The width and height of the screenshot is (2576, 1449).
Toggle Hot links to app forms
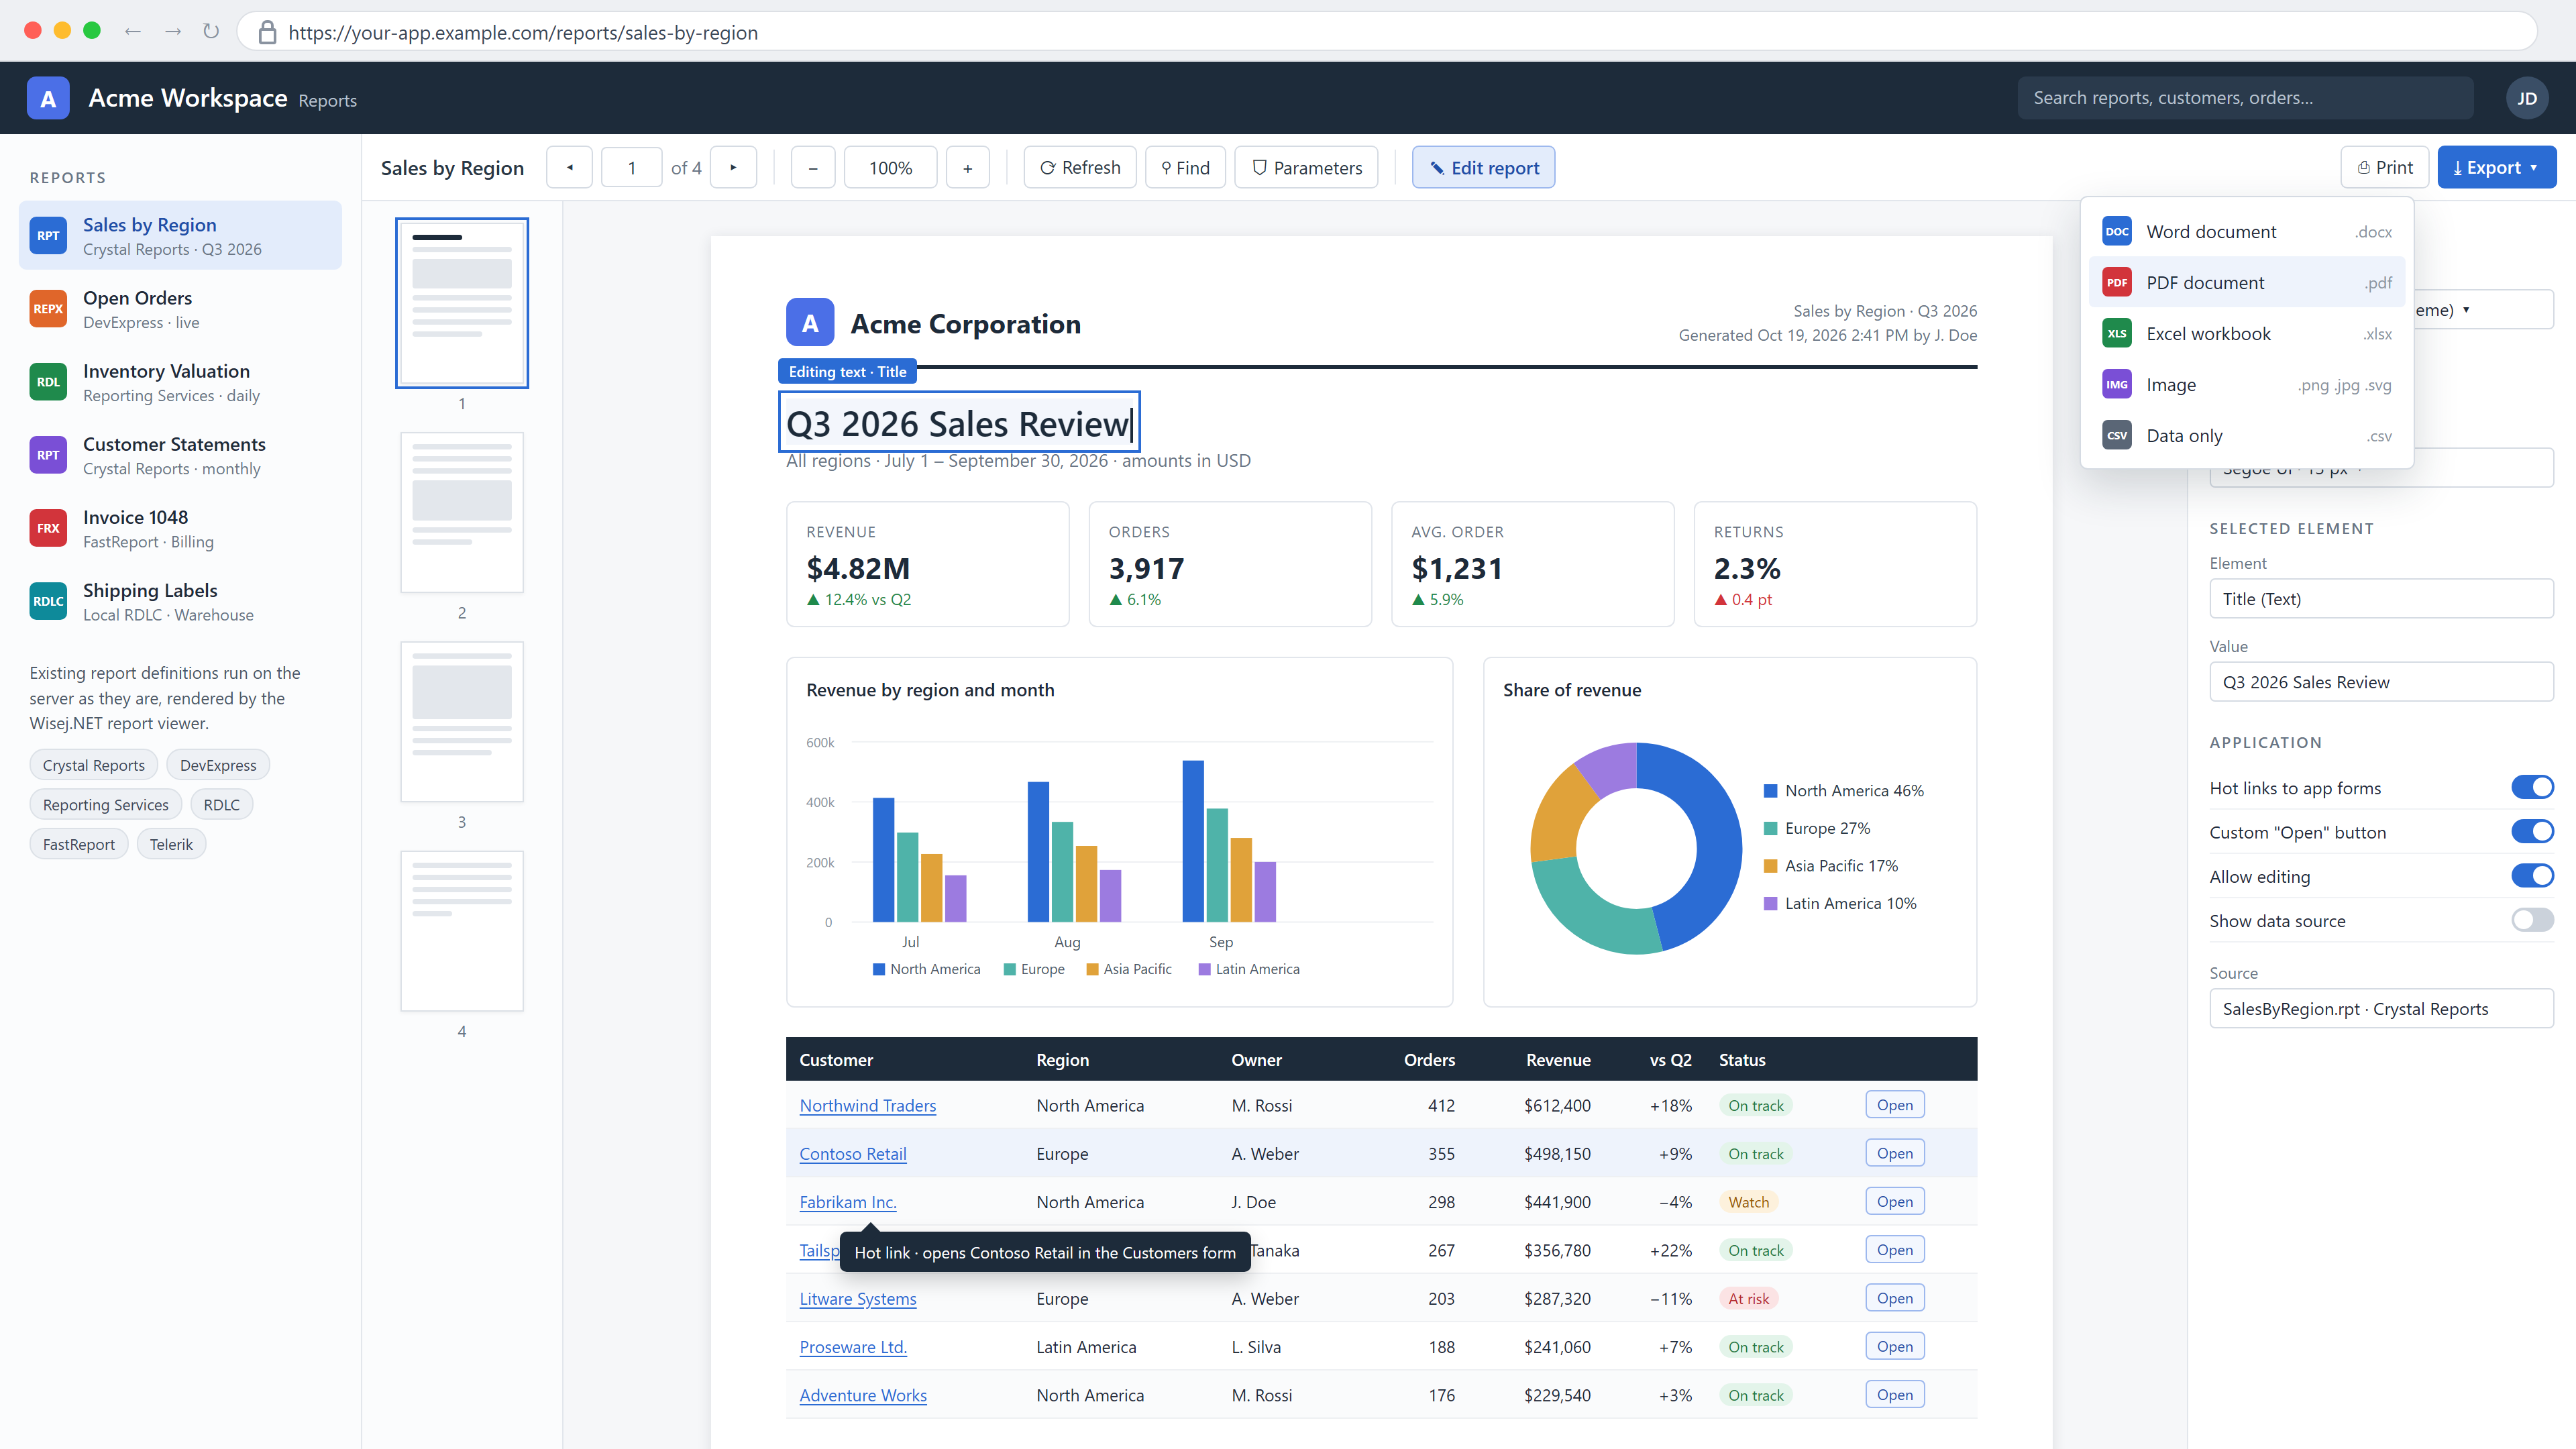2532,788
